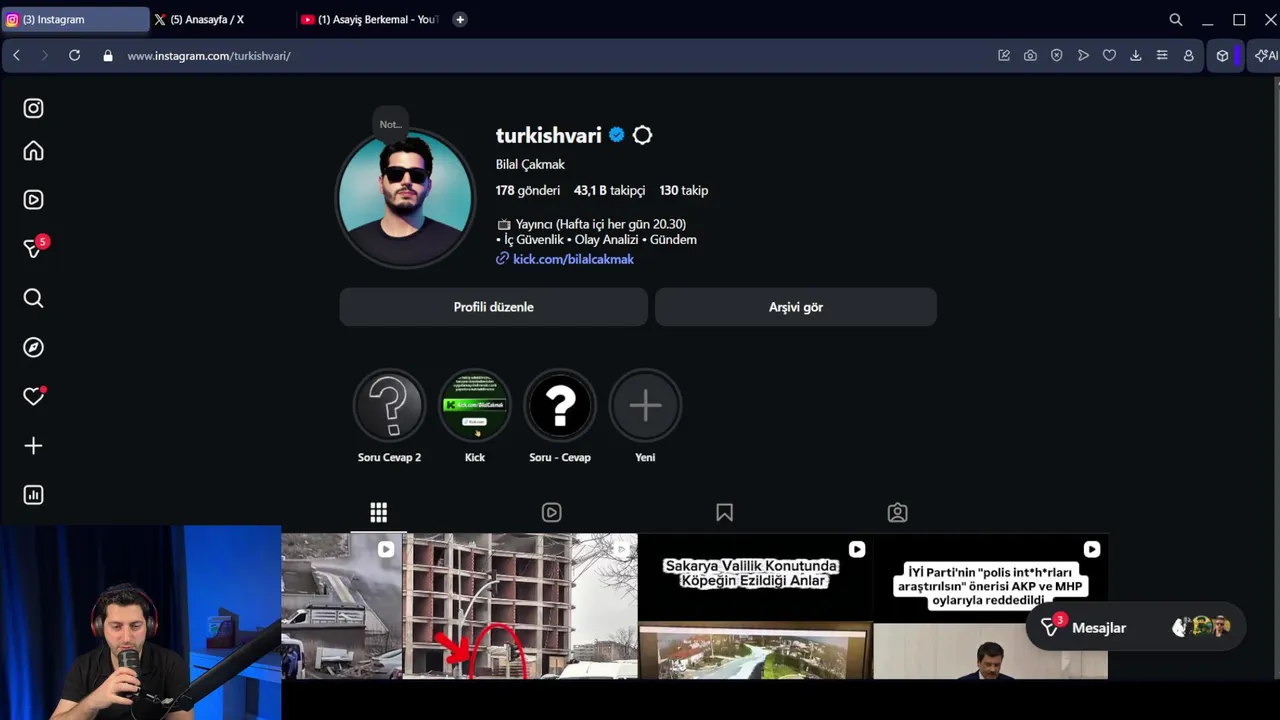Show the saved posts bookmark tab
Viewport: 1280px width, 720px height.
[x=724, y=513]
